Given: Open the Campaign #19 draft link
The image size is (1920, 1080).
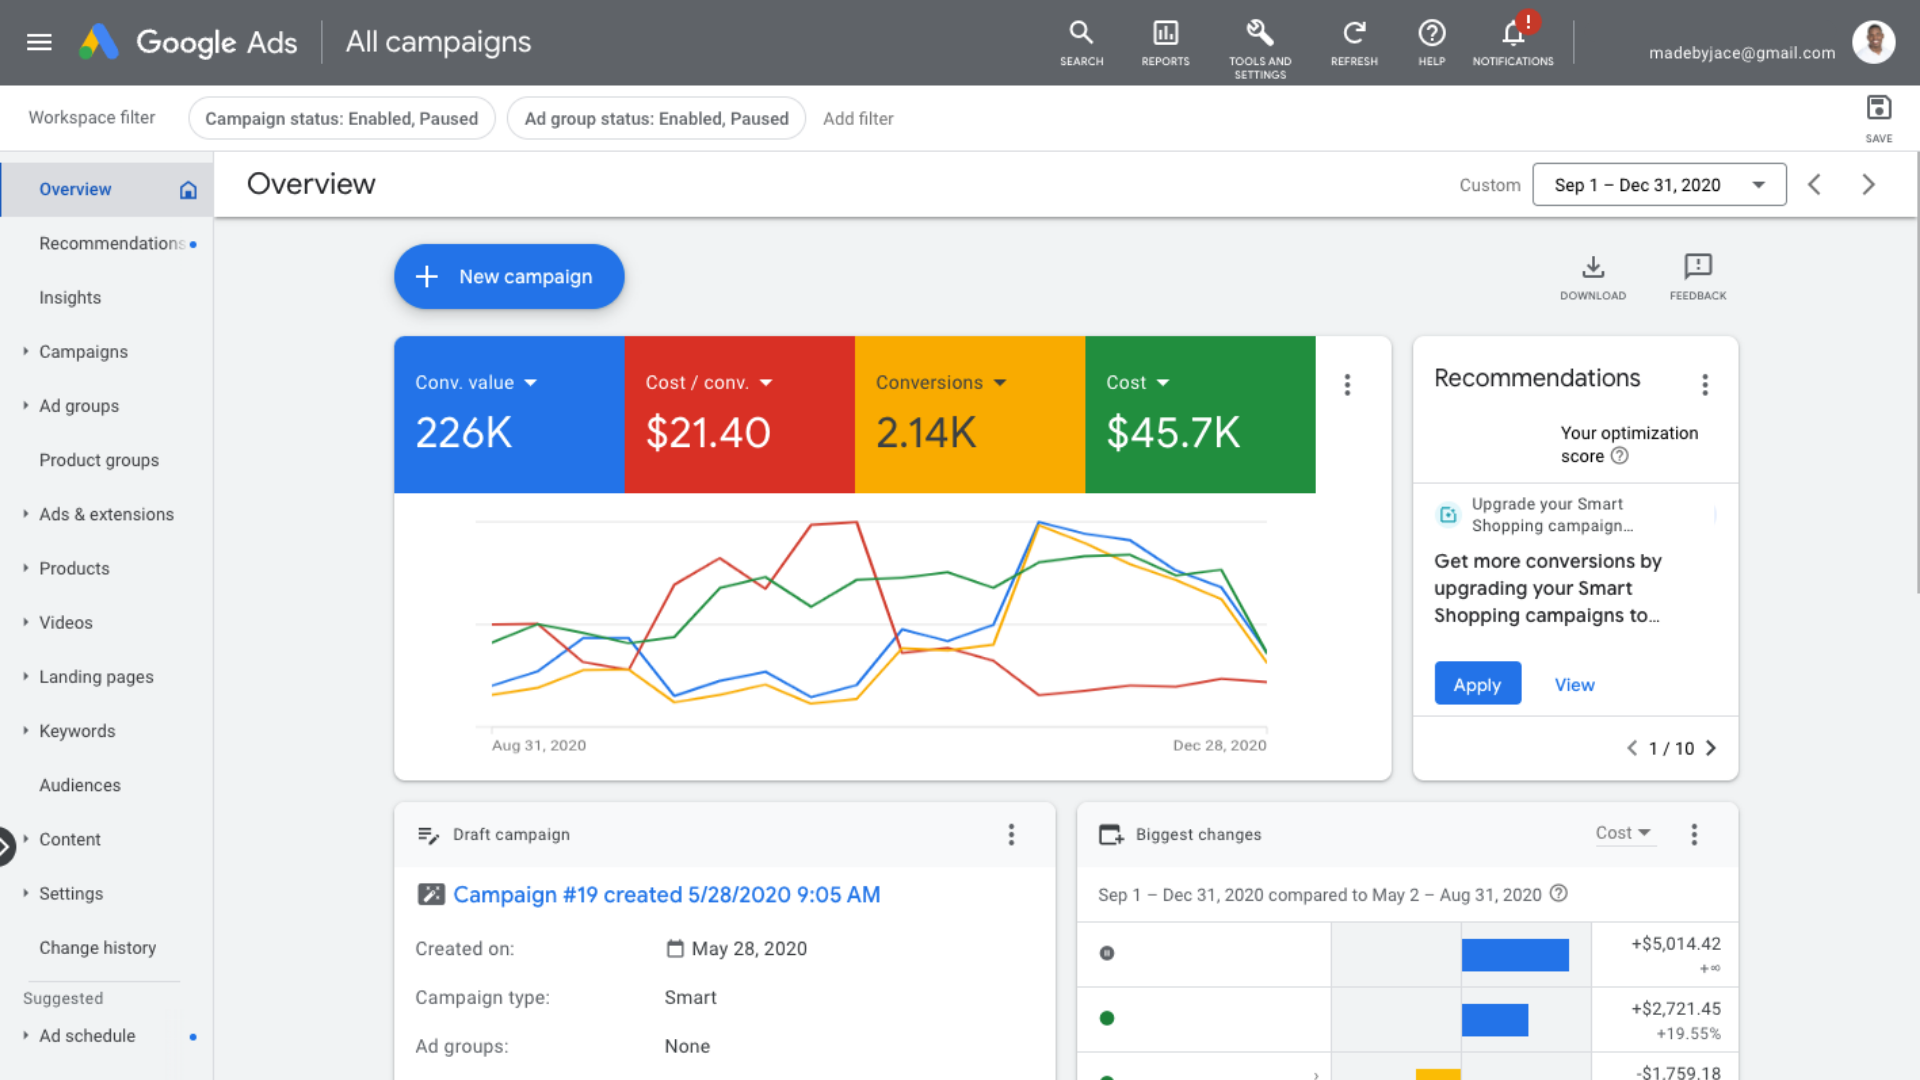Looking at the screenshot, I should tap(666, 895).
